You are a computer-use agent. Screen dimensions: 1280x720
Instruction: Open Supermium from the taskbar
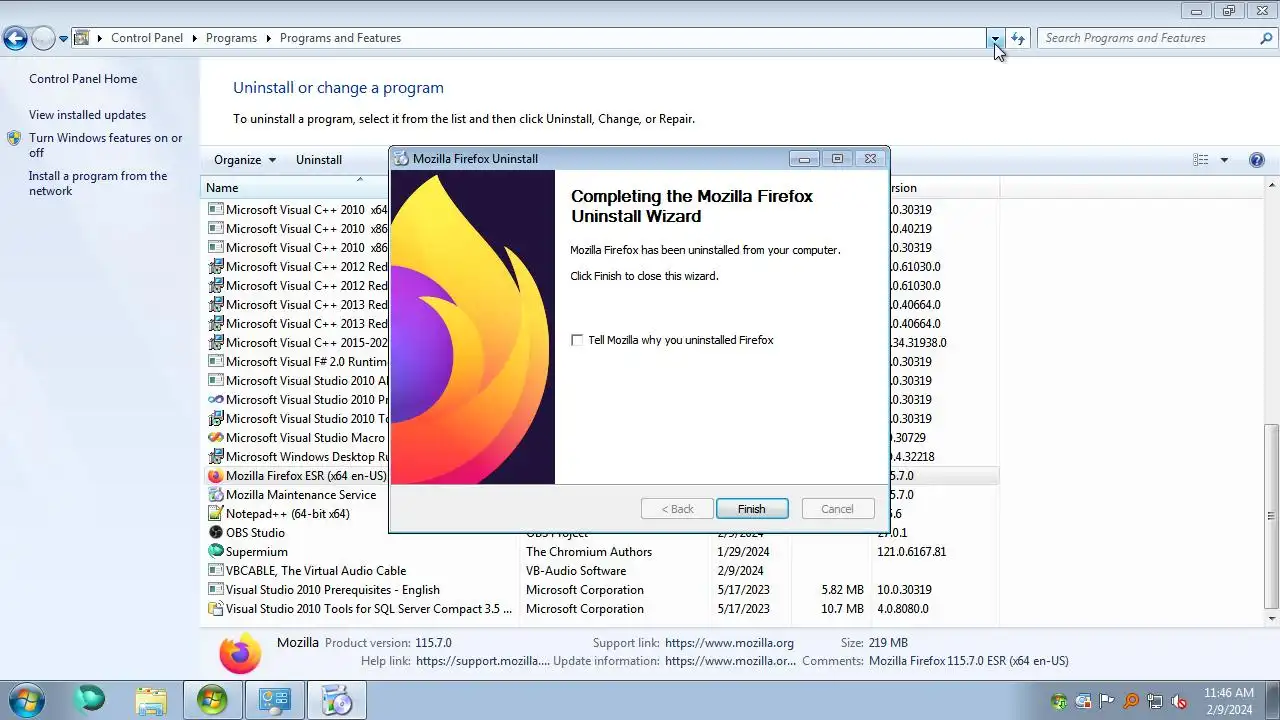[x=89, y=700]
